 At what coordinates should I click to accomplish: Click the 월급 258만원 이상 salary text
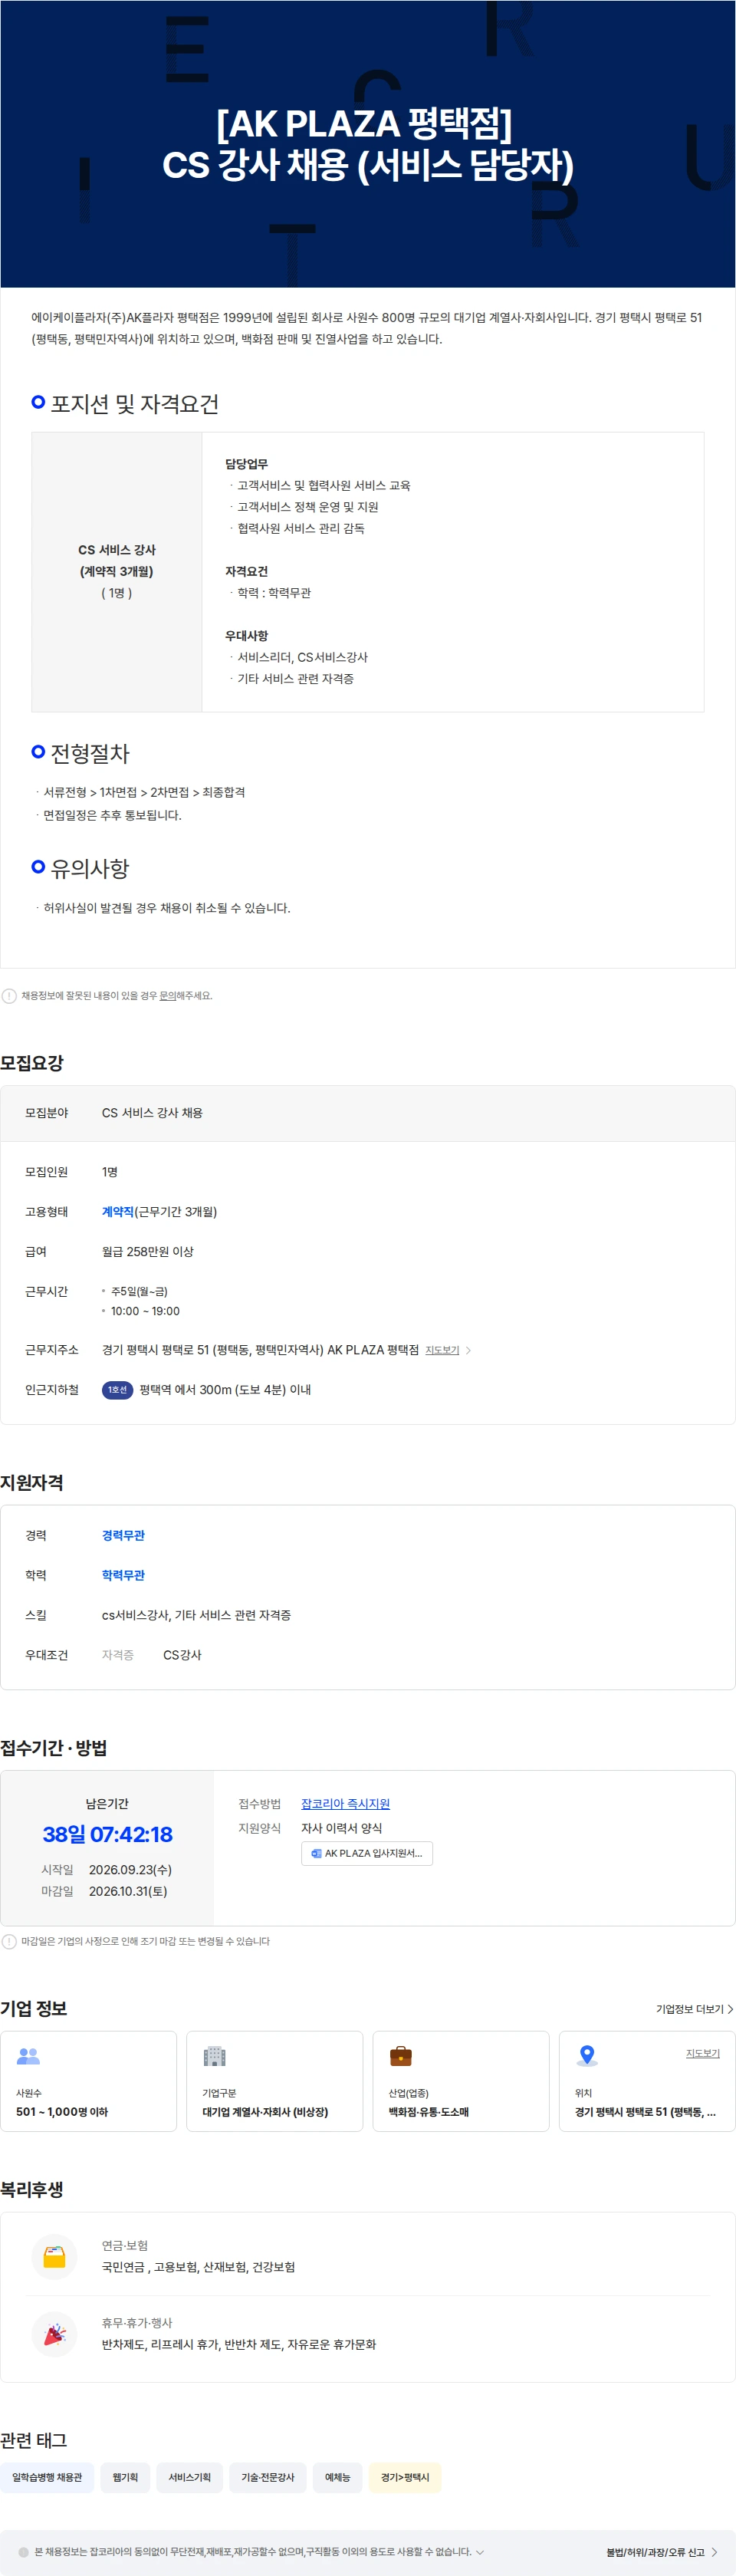[x=148, y=1251]
